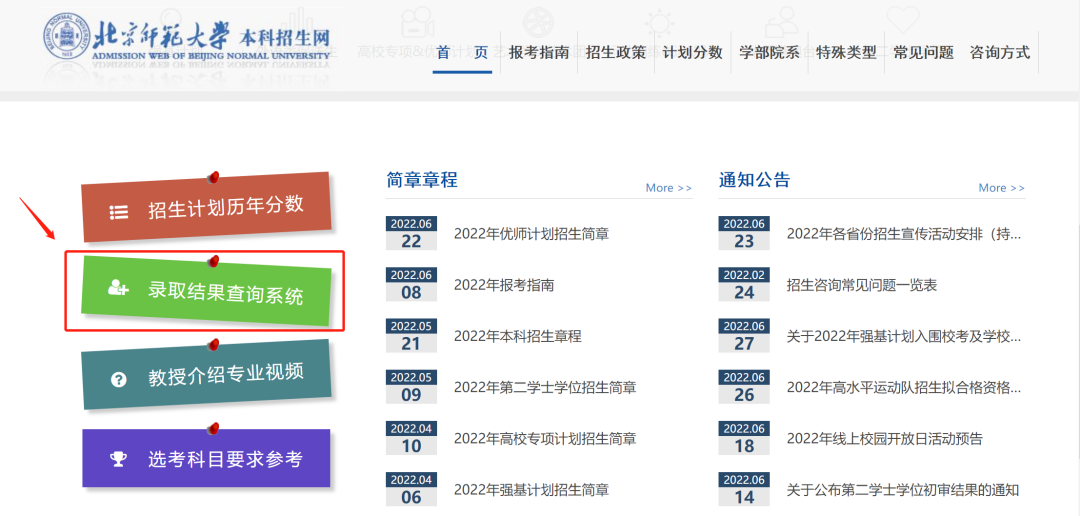Click the 2022.02 24 date badge
This screenshot has width=1080, height=516.
(744, 285)
